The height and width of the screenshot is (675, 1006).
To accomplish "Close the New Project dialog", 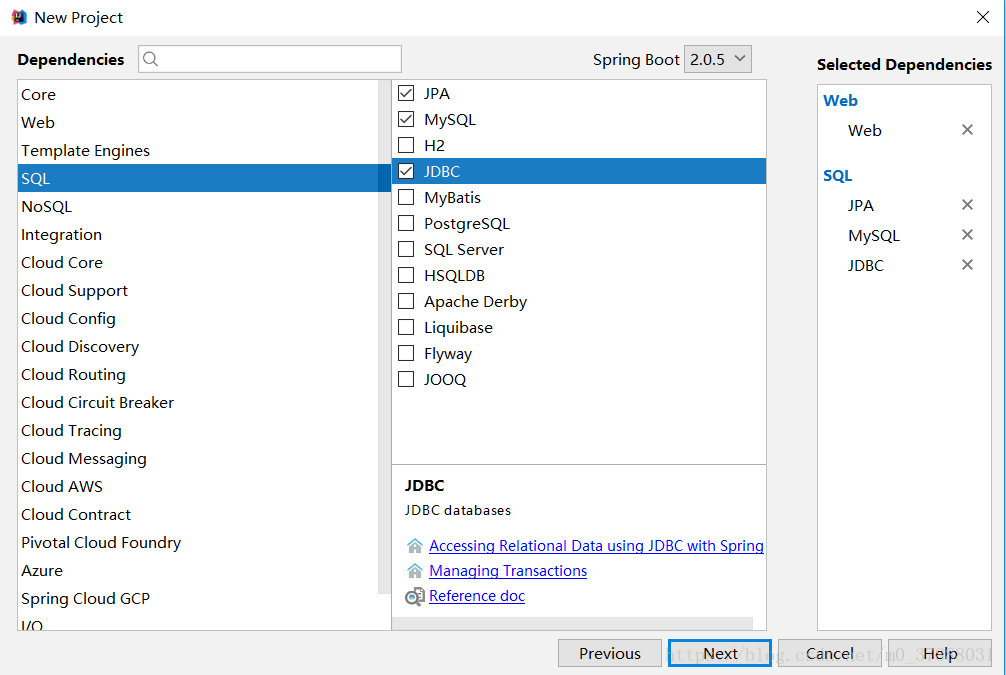I will tap(982, 17).
